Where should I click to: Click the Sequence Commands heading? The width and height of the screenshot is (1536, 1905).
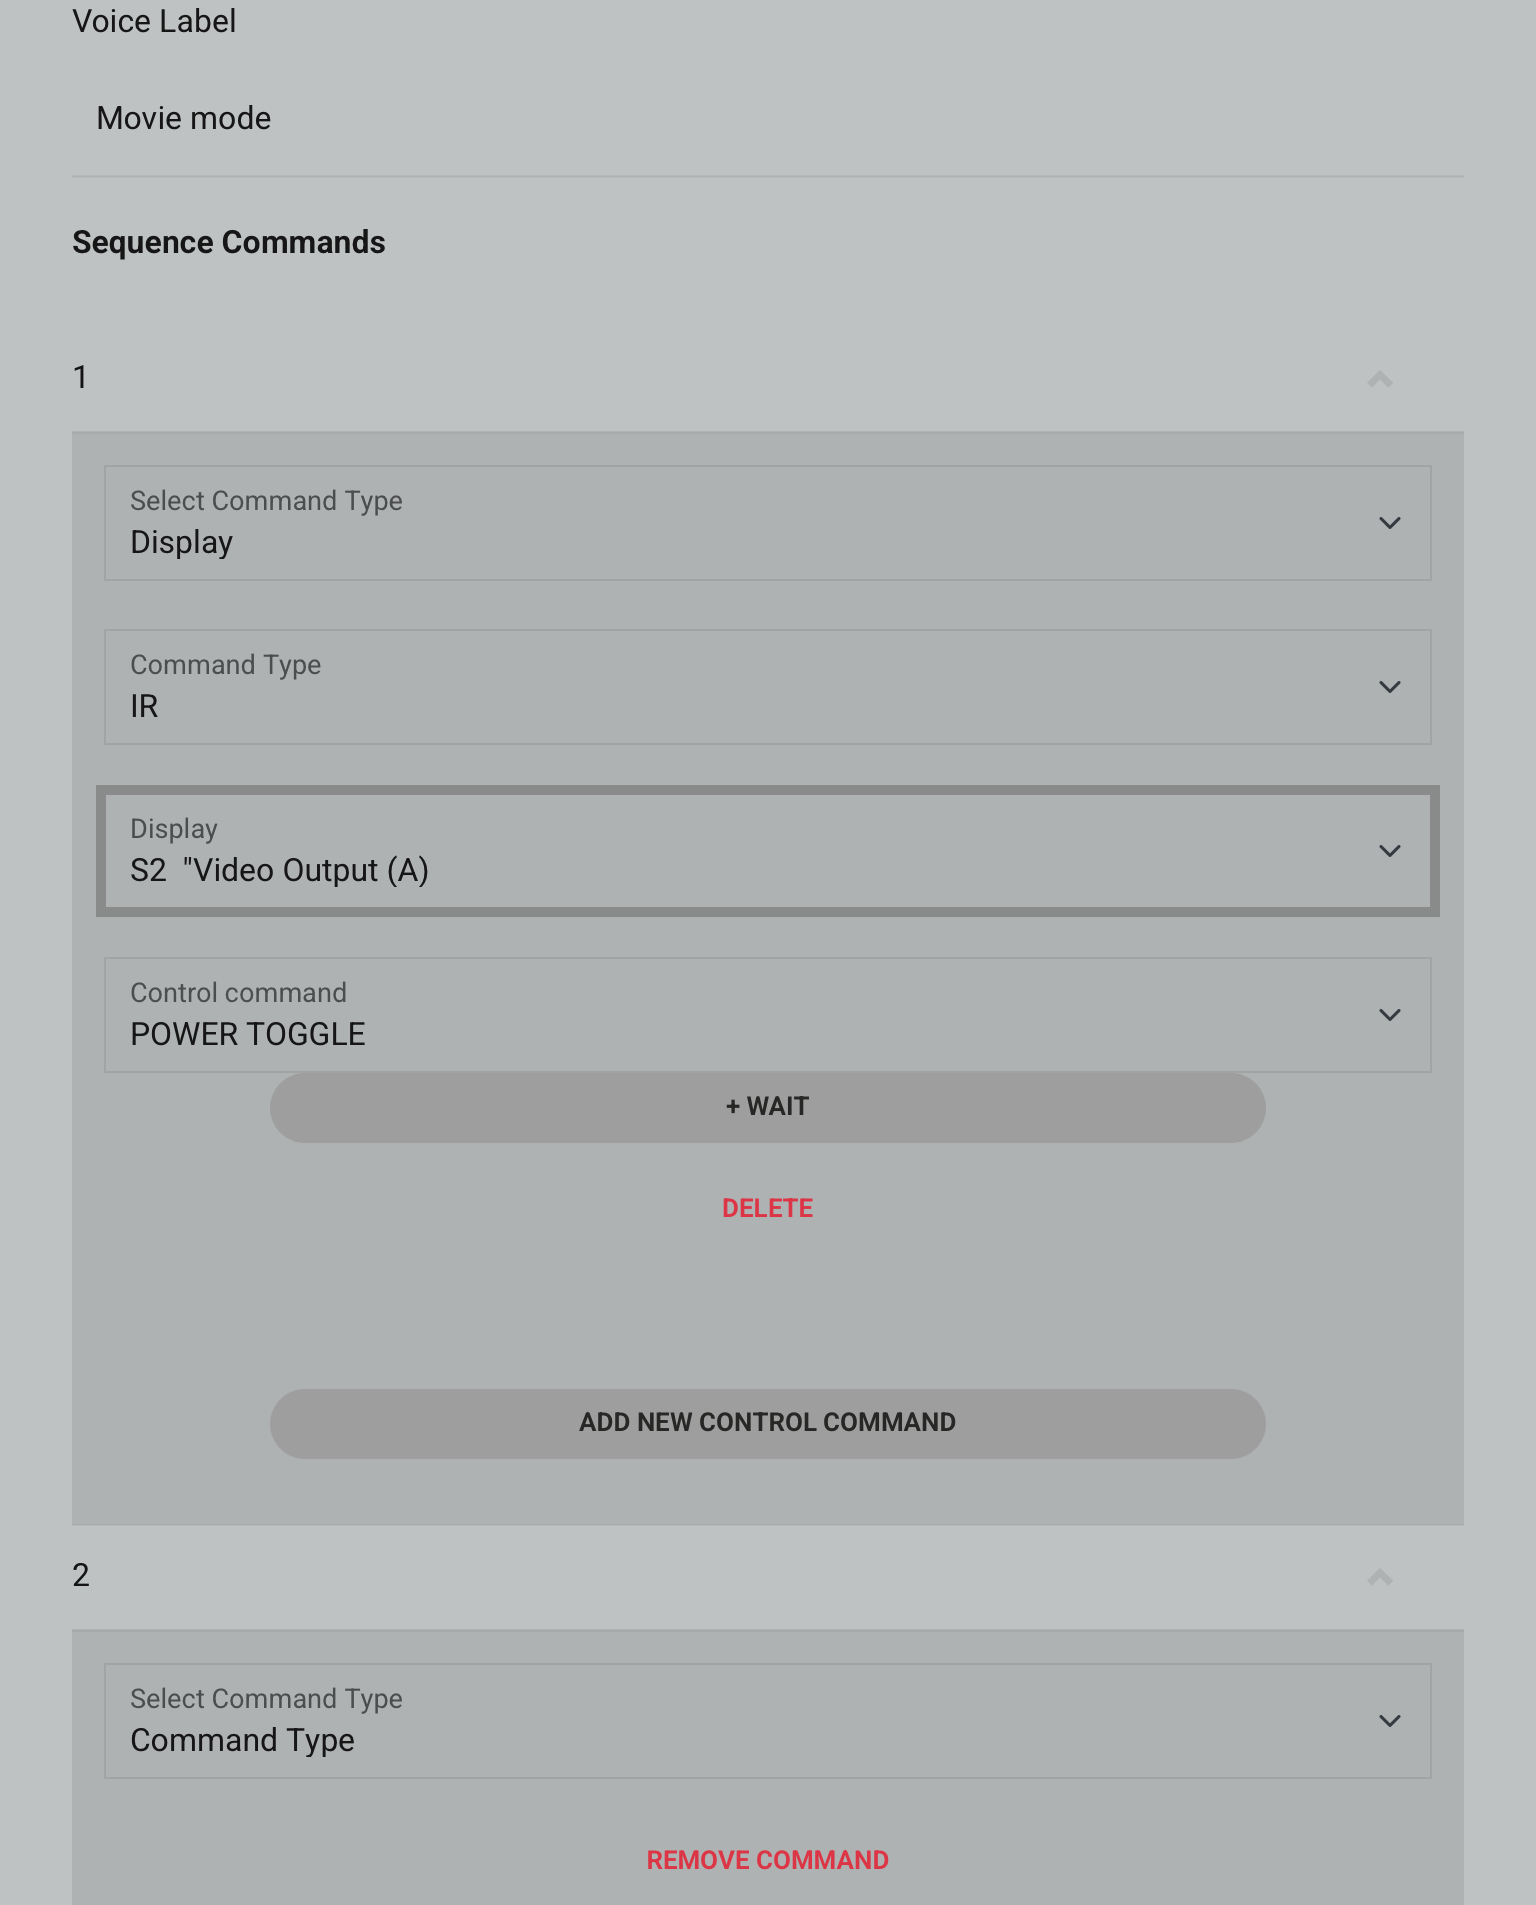pos(229,242)
